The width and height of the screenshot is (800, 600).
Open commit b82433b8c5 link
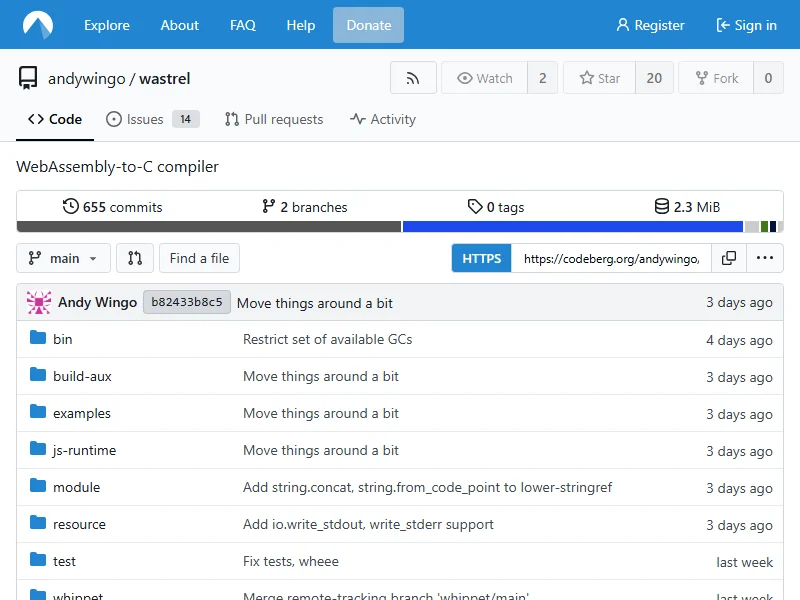pyautogui.click(x=187, y=303)
